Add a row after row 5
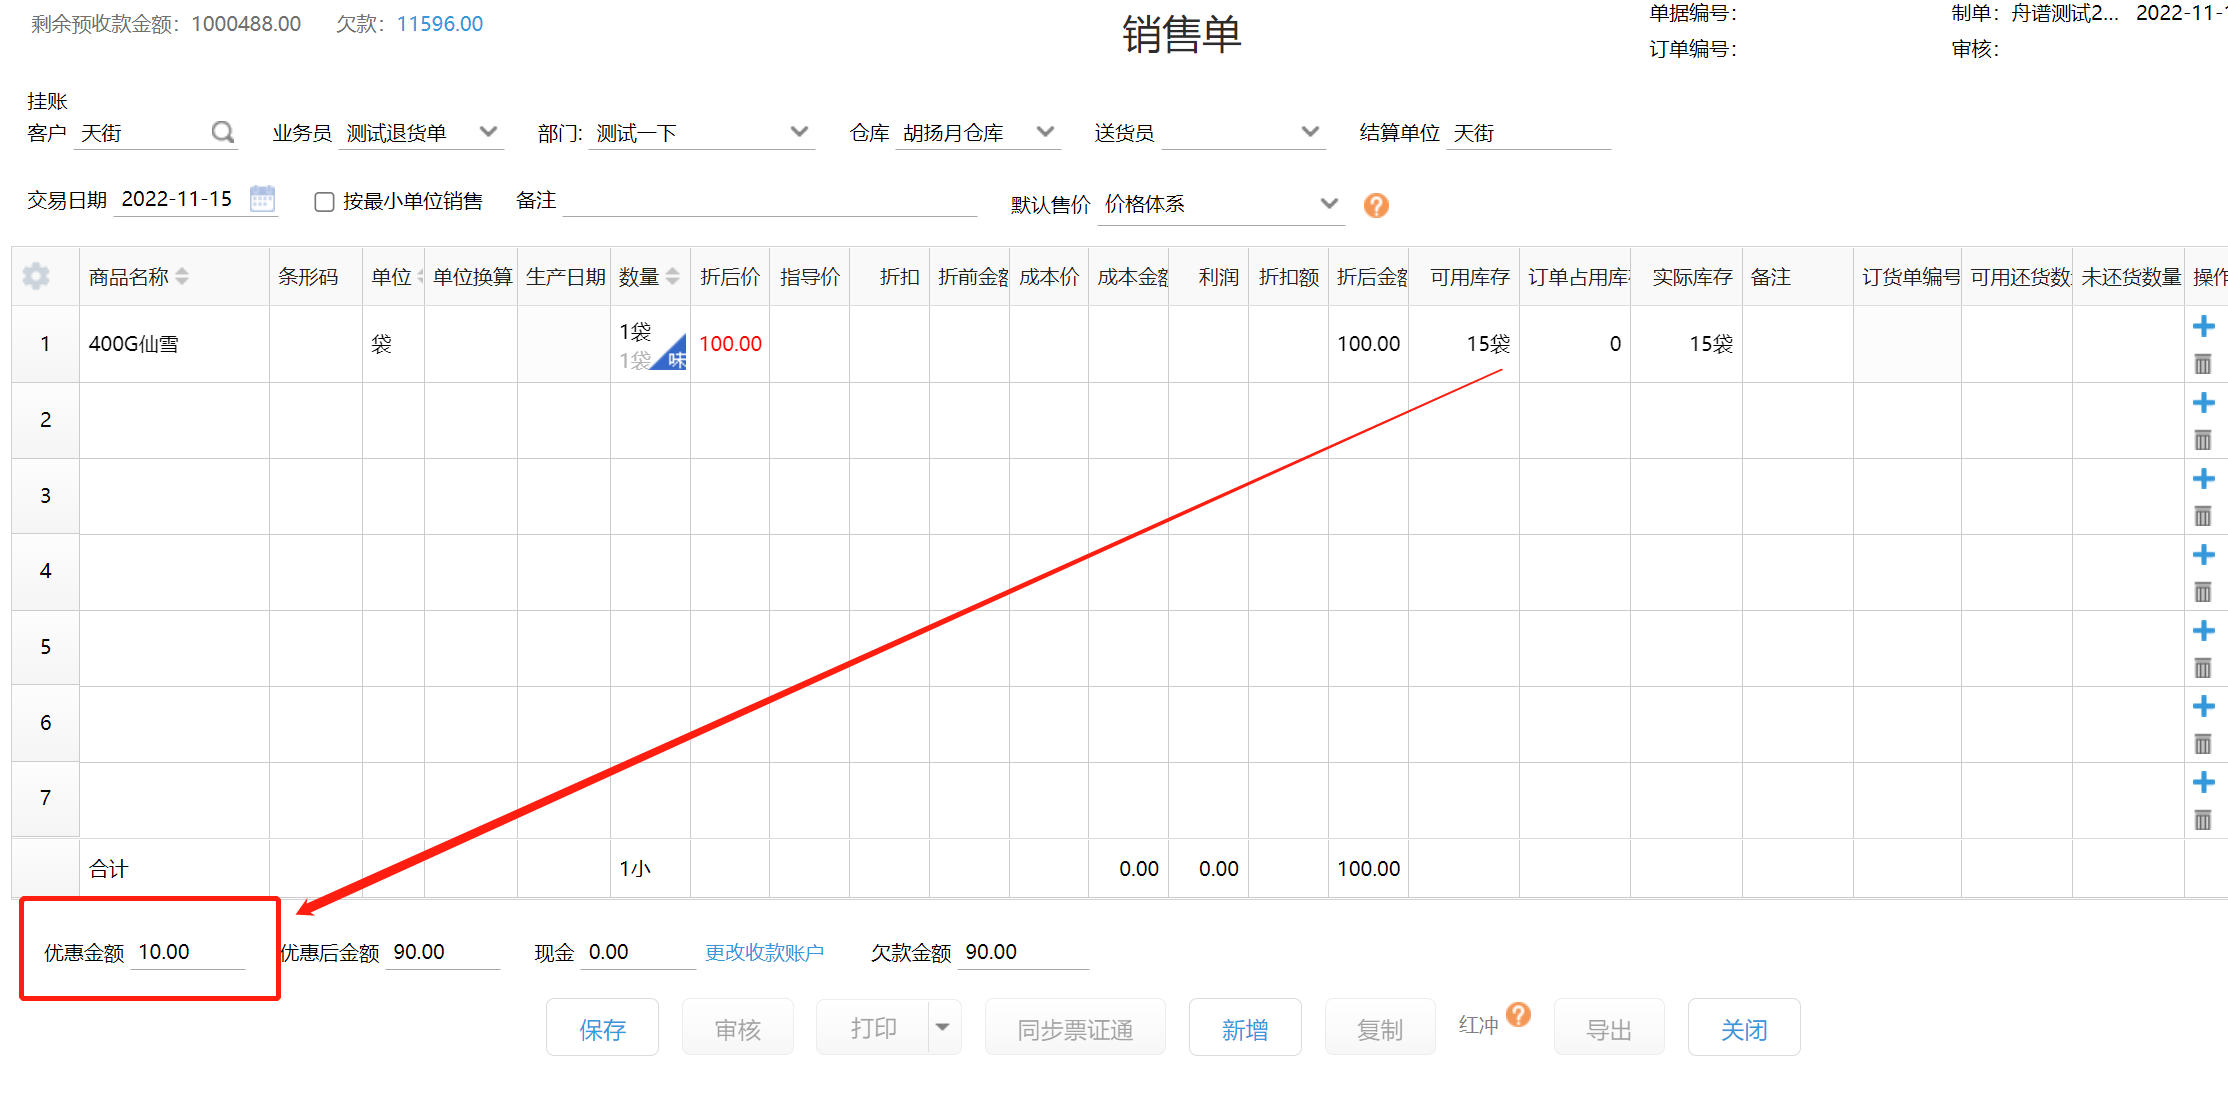The image size is (2228, 1119). 2203,630
